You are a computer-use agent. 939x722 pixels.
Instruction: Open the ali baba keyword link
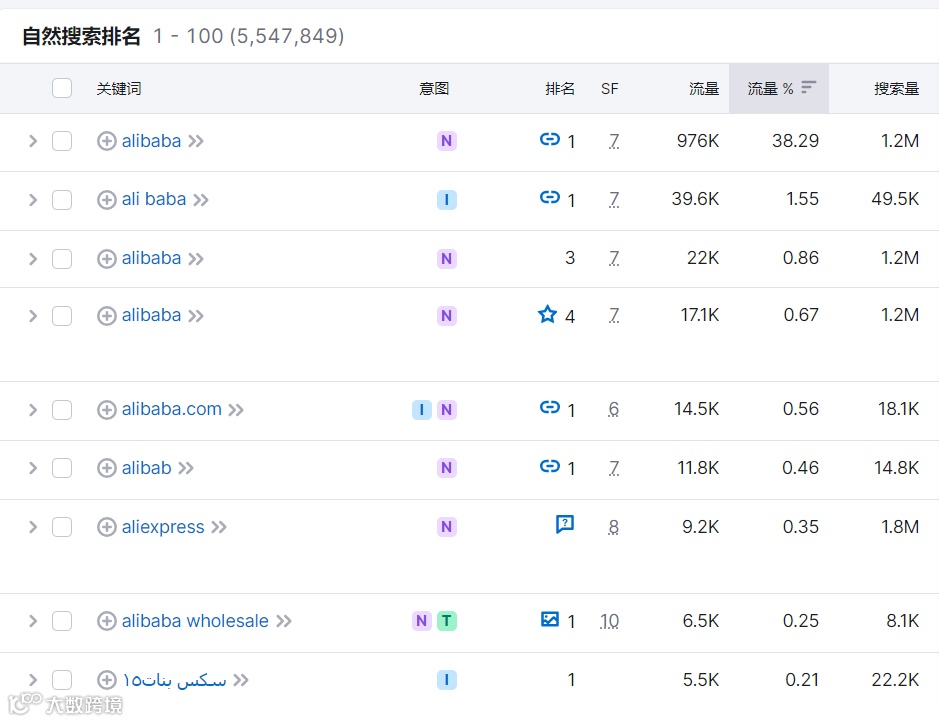[154, 199]
